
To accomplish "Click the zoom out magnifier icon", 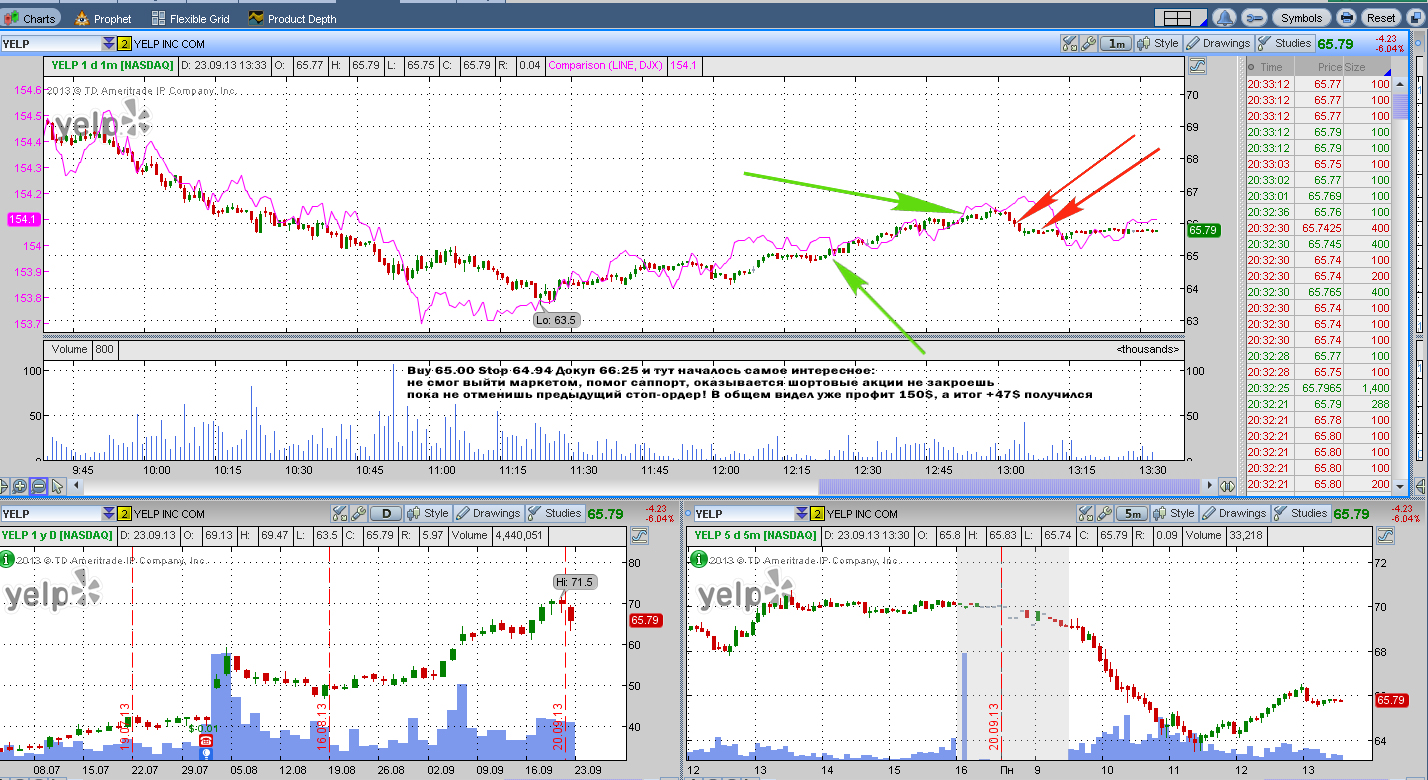I will pos(38,486).
